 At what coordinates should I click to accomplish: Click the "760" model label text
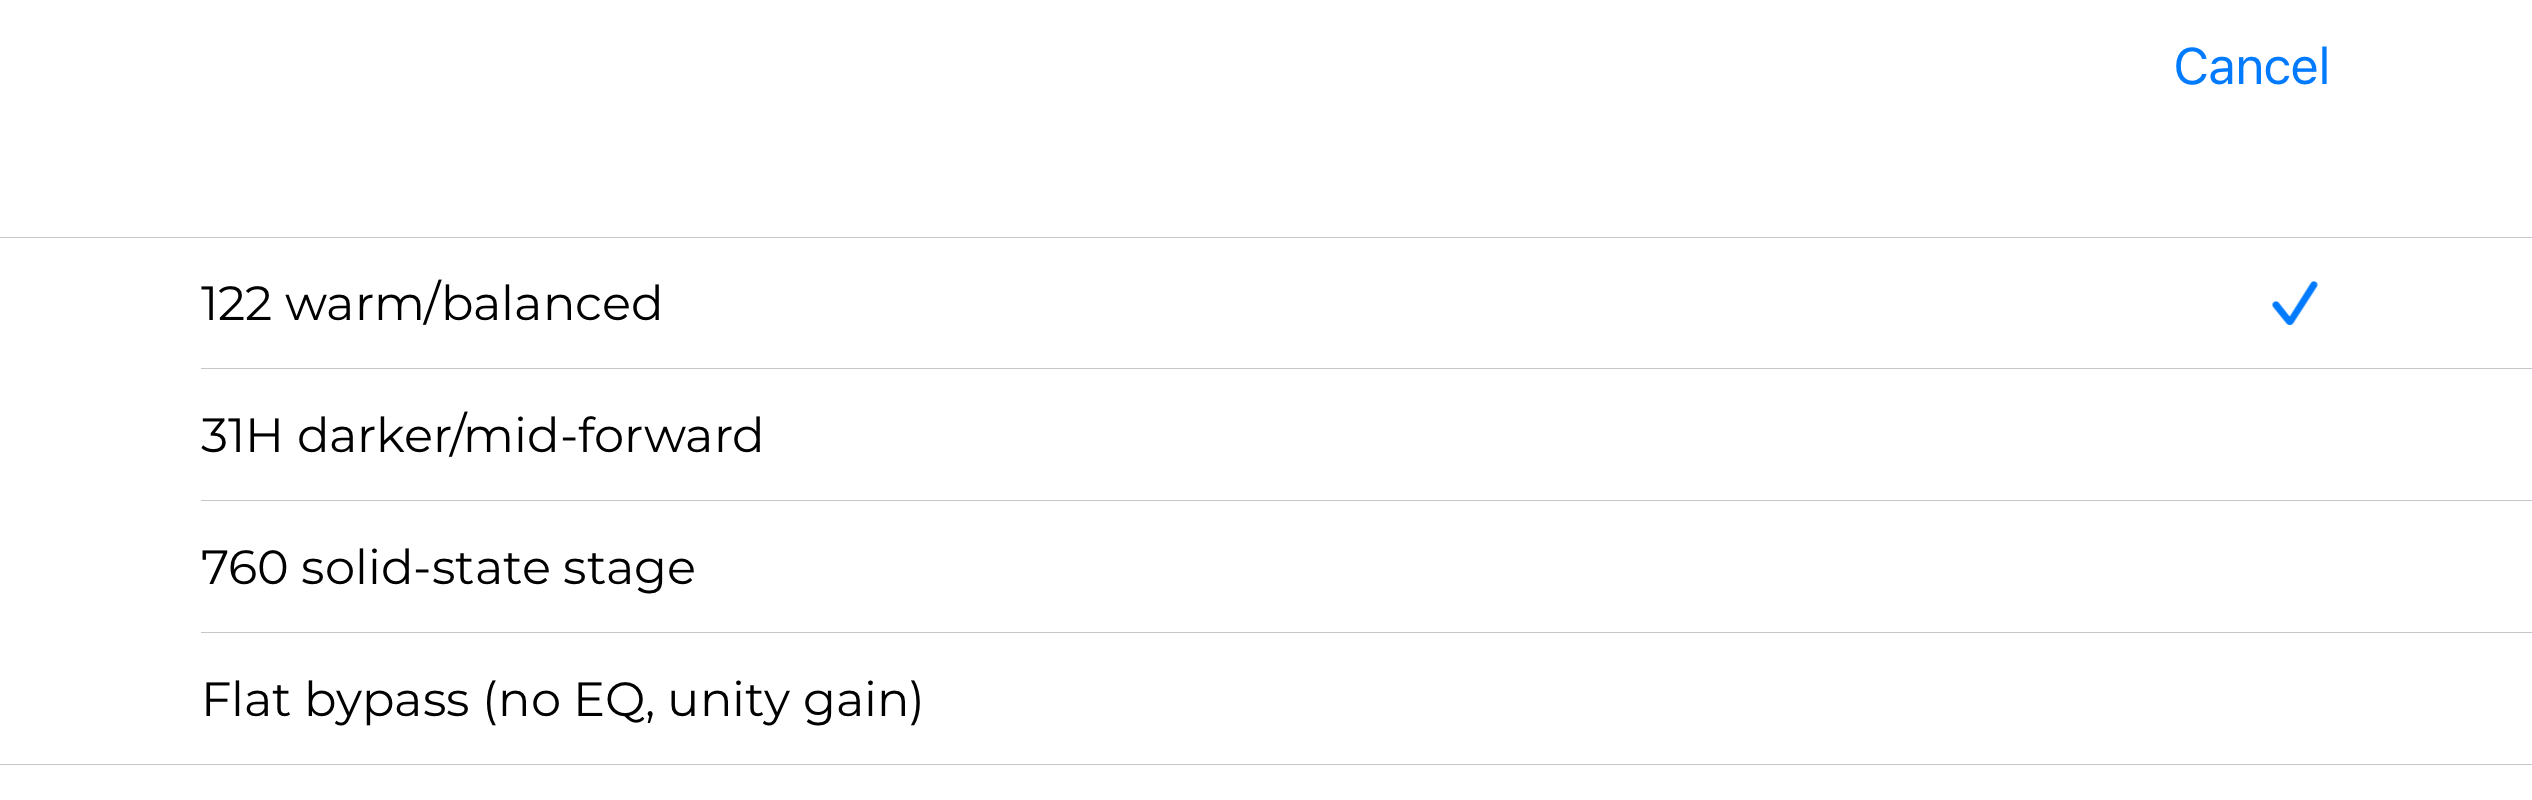coord(245,568)
